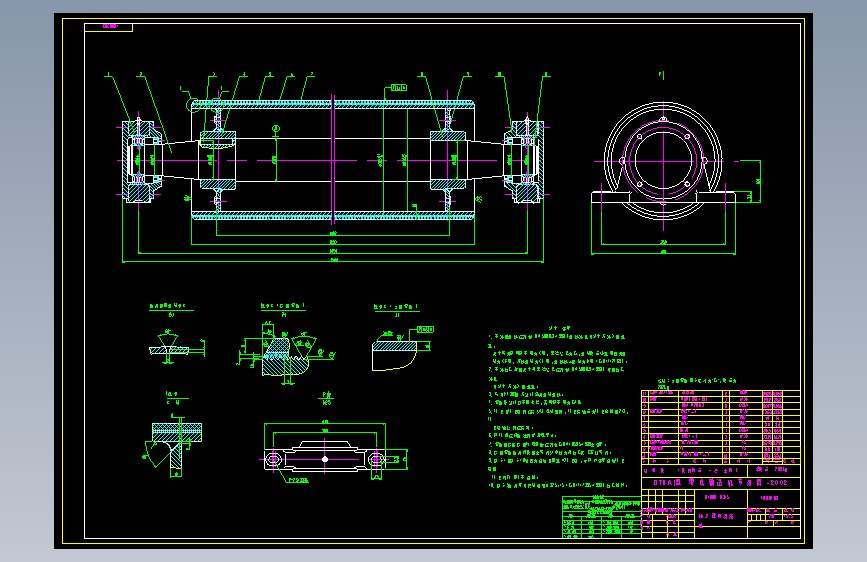867x562 pixels.
Task: Select the magenta parts list table
Action: (721, 427)
